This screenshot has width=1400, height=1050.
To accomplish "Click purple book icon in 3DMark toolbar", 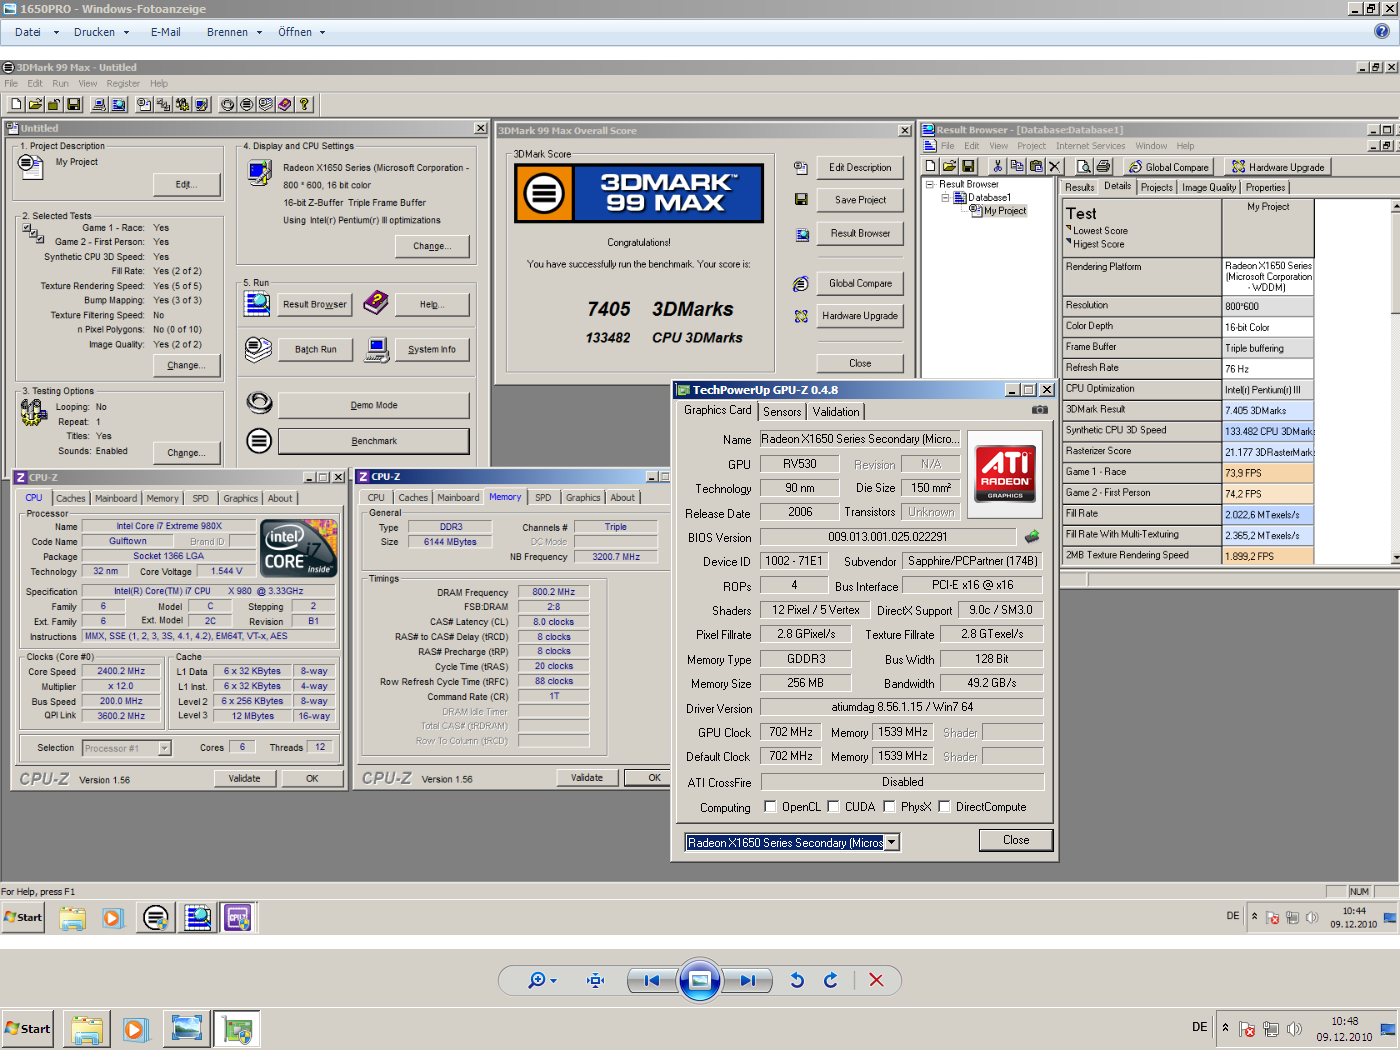I will 285,104.
